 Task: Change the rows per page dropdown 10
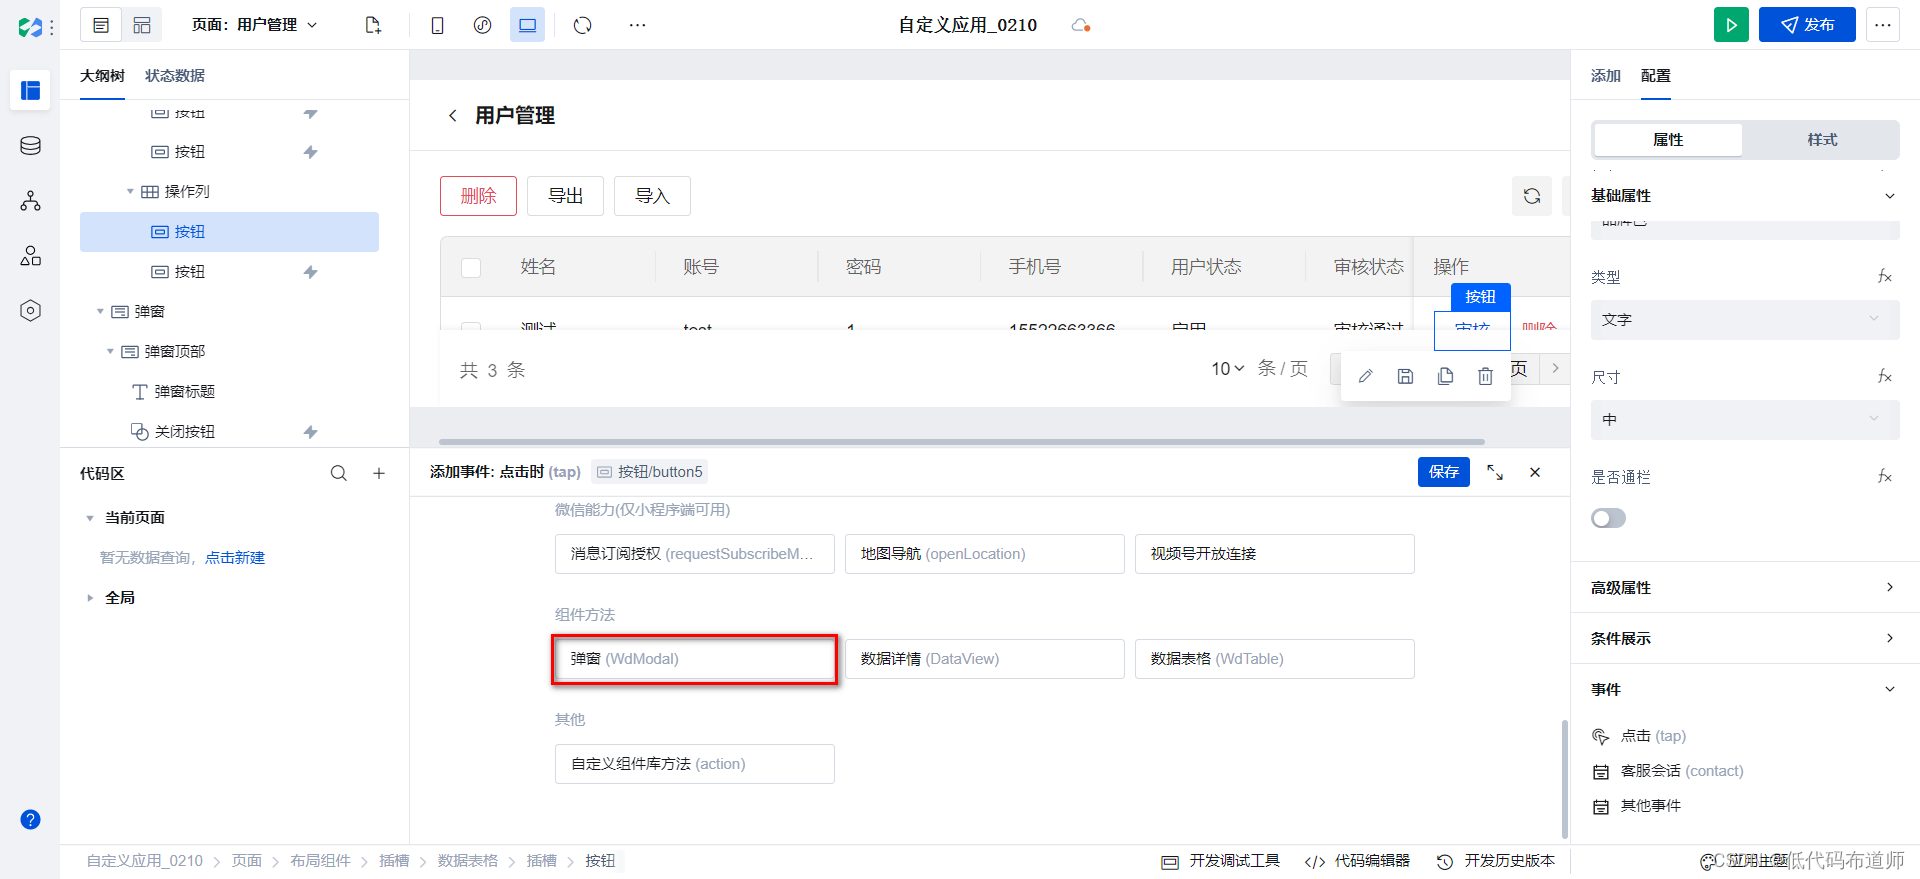1228,369
